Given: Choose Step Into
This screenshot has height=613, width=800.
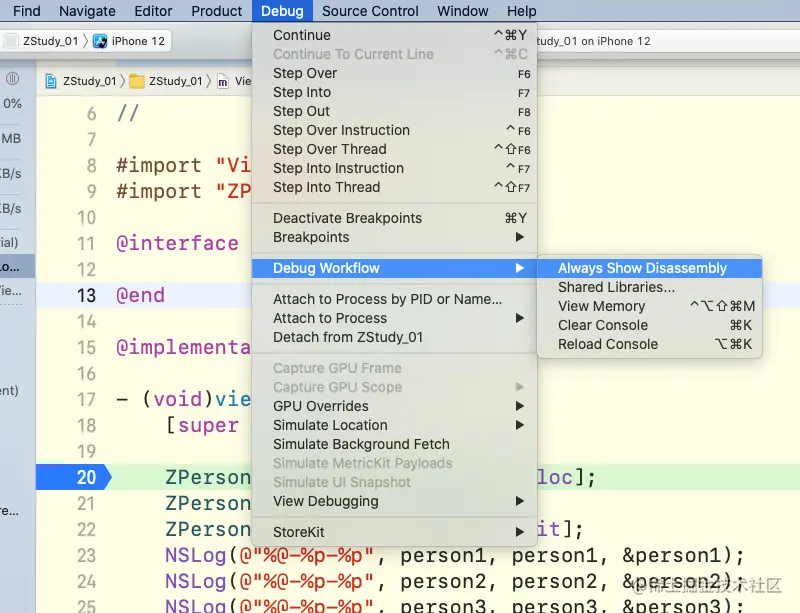Looking at the screenshot, I should [x=394, y=92].
